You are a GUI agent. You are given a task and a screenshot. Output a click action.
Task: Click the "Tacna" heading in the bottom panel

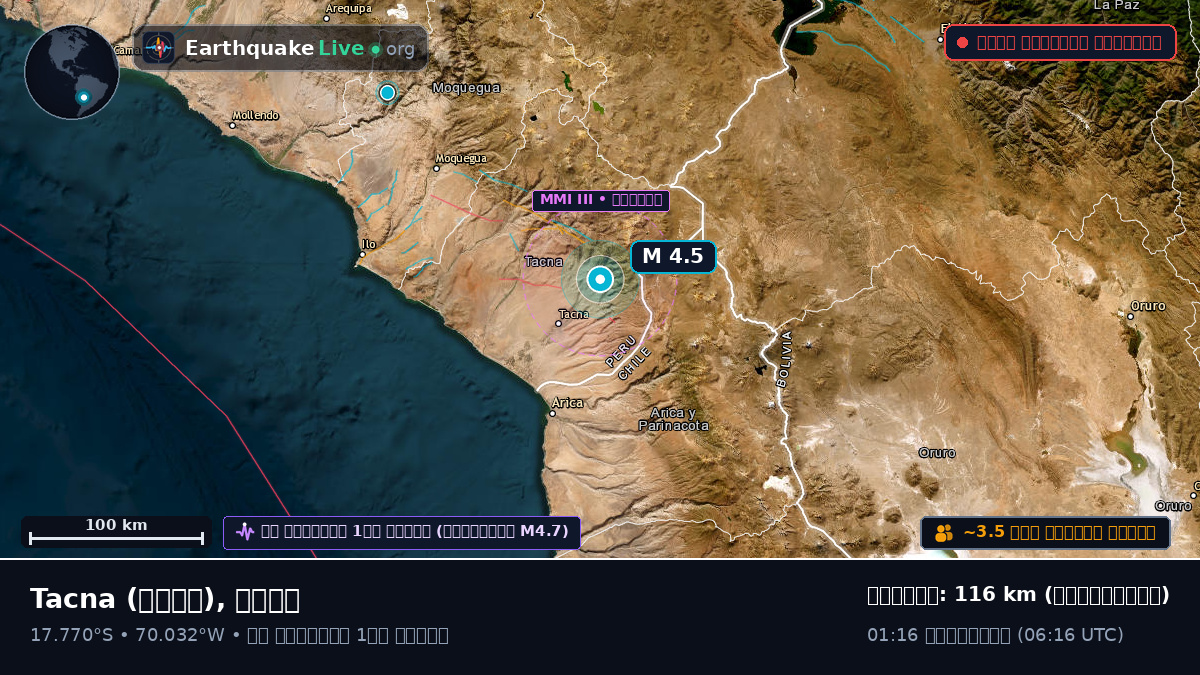click(75, 599)
